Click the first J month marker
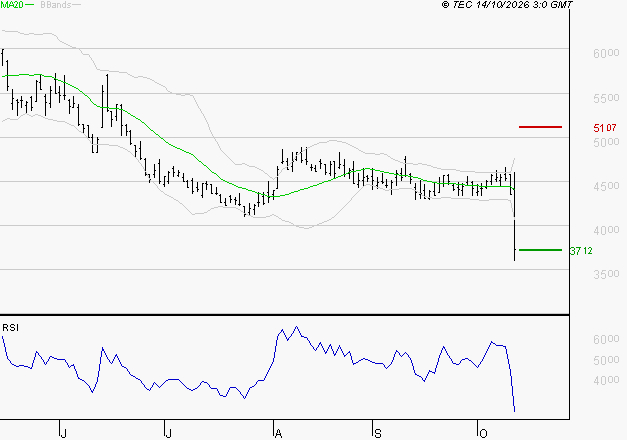 point(63,433)
